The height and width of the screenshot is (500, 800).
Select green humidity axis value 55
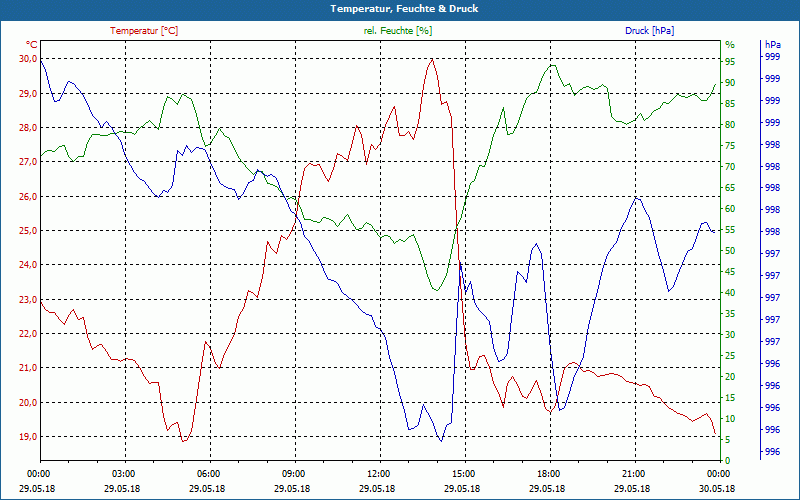[x=730, y=230]
